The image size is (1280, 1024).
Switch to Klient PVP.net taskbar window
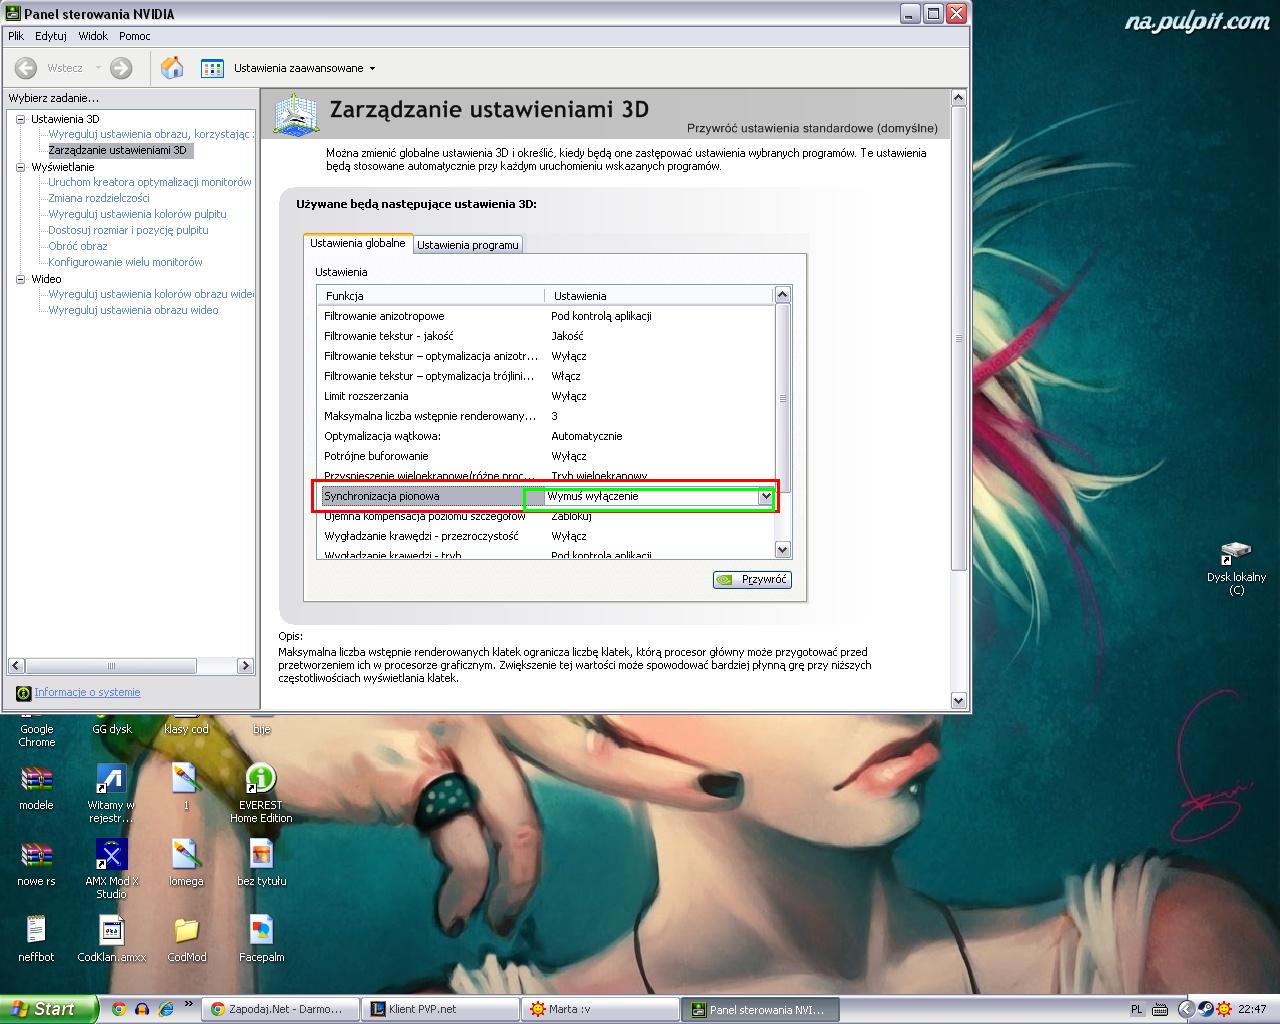click(x=439, y=1009)
